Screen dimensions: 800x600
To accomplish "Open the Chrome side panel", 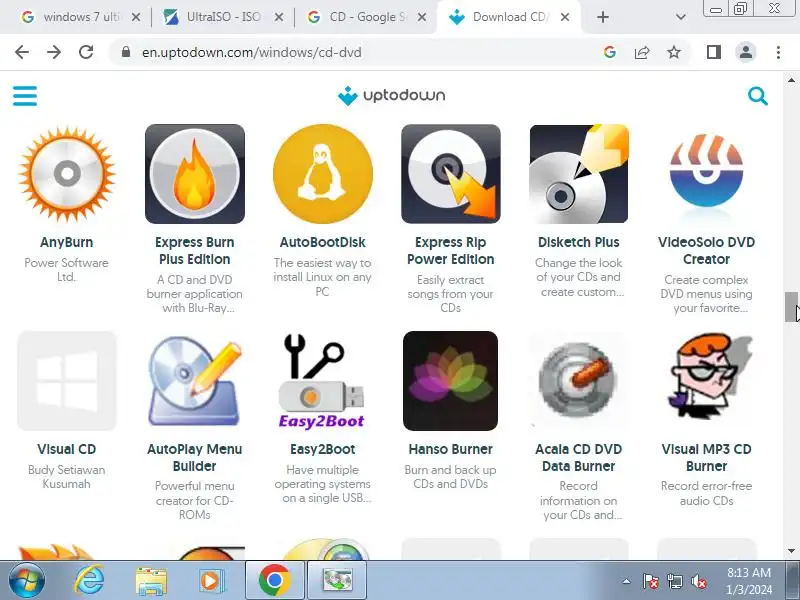I will pos(714,52).
